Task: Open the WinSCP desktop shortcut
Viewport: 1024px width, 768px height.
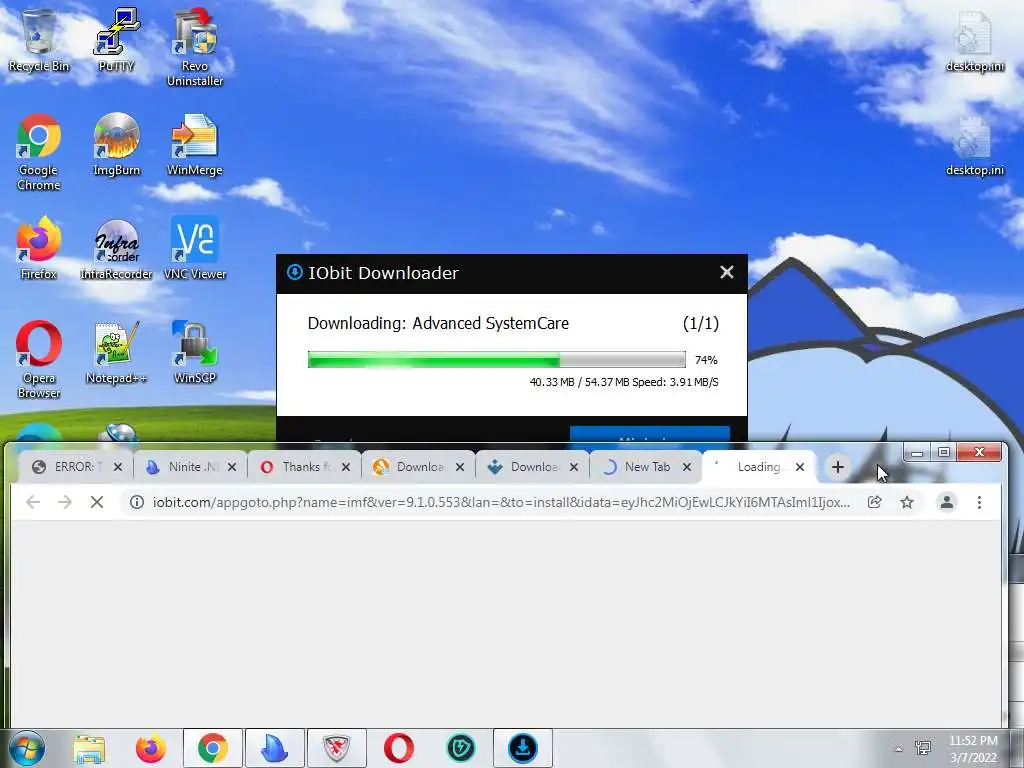Action: click(x=195, y=352)
